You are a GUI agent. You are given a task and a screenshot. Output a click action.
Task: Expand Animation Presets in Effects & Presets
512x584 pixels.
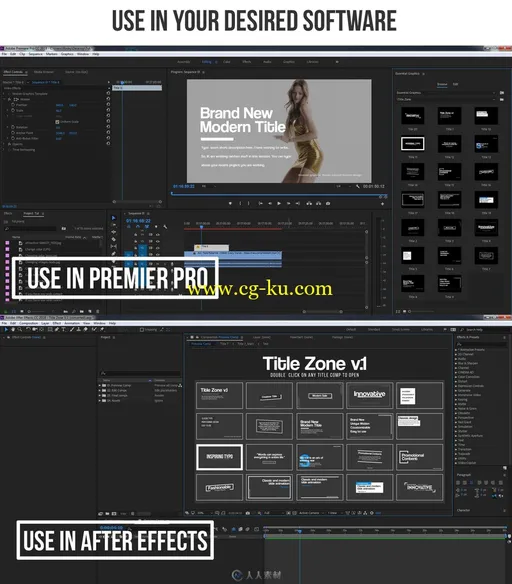pyautogui.click(x=456, y=350)
